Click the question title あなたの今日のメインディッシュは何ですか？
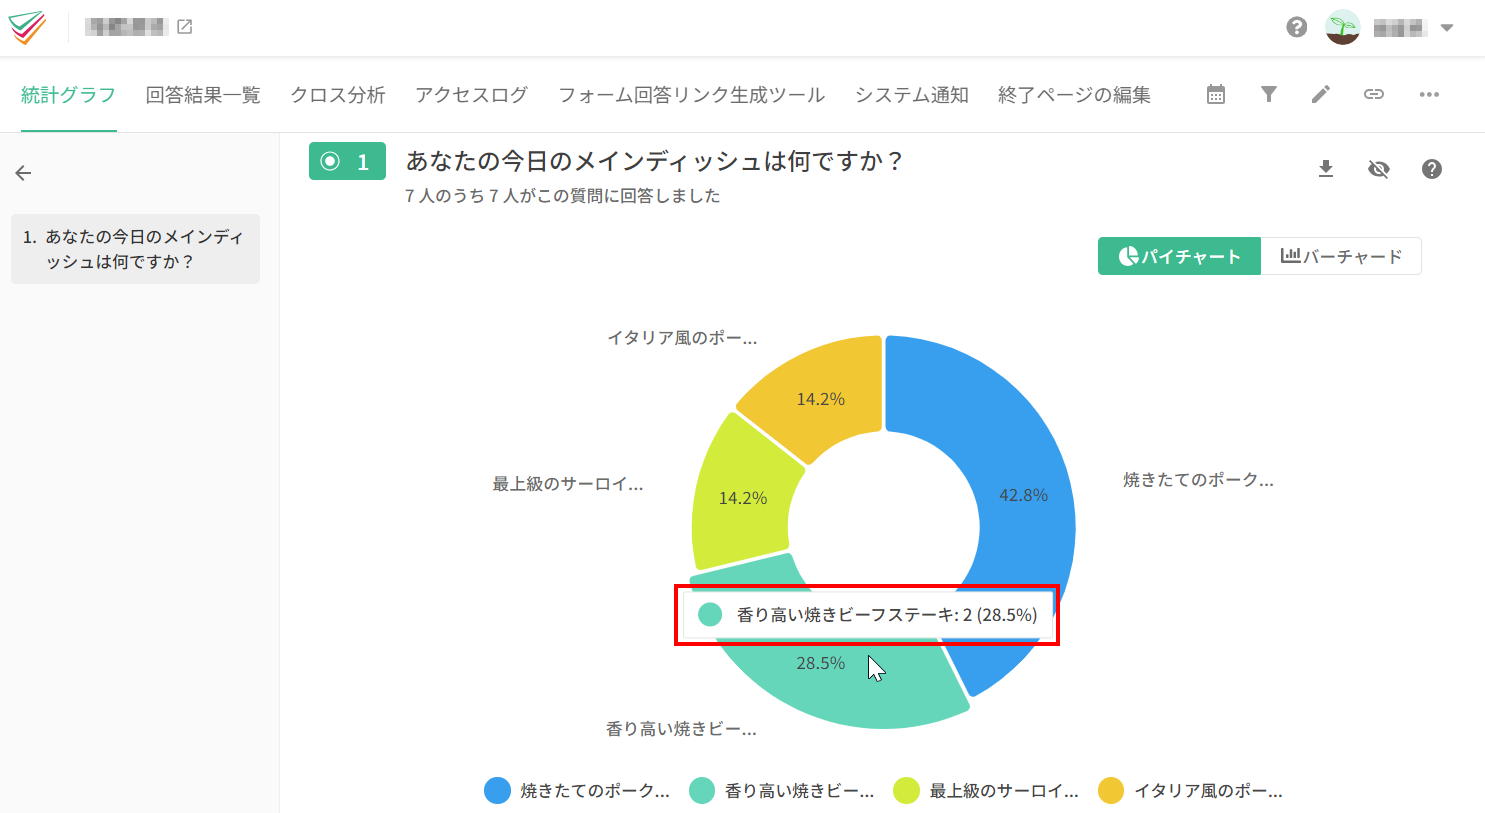 click(655, 161)
